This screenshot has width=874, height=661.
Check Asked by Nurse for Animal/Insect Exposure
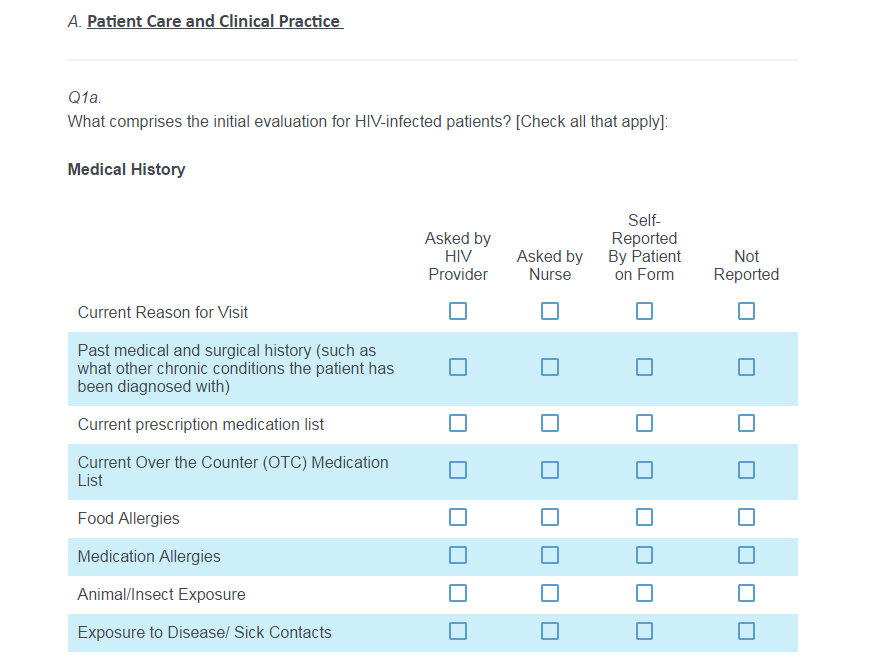pyautogui.click(x=550, y=593)
